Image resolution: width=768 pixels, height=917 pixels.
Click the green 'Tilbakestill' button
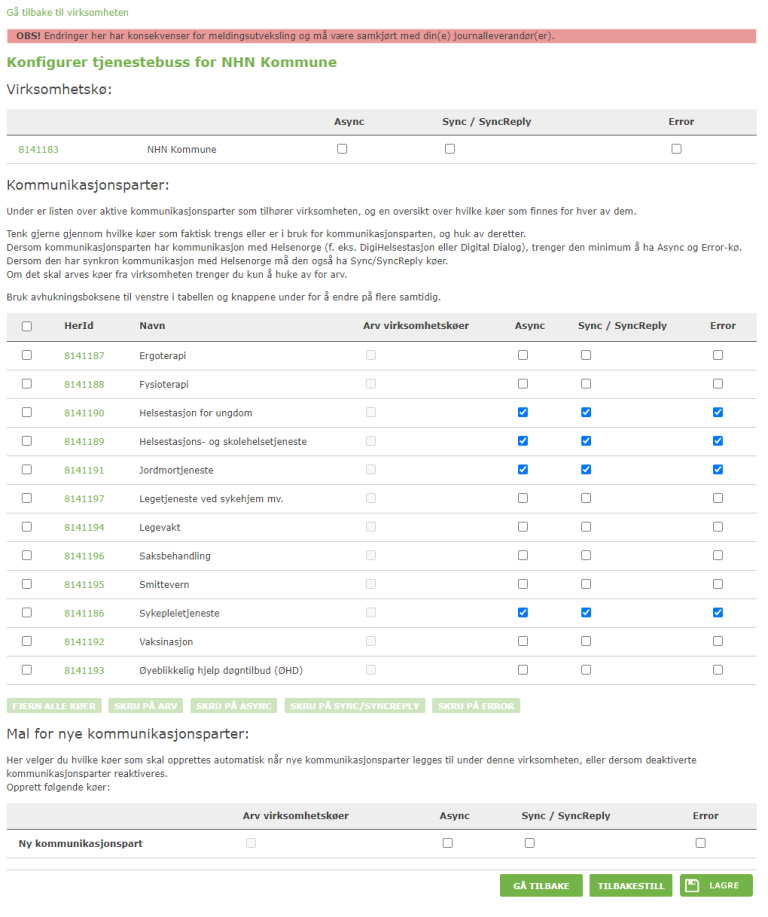click(x=631, y=886)
